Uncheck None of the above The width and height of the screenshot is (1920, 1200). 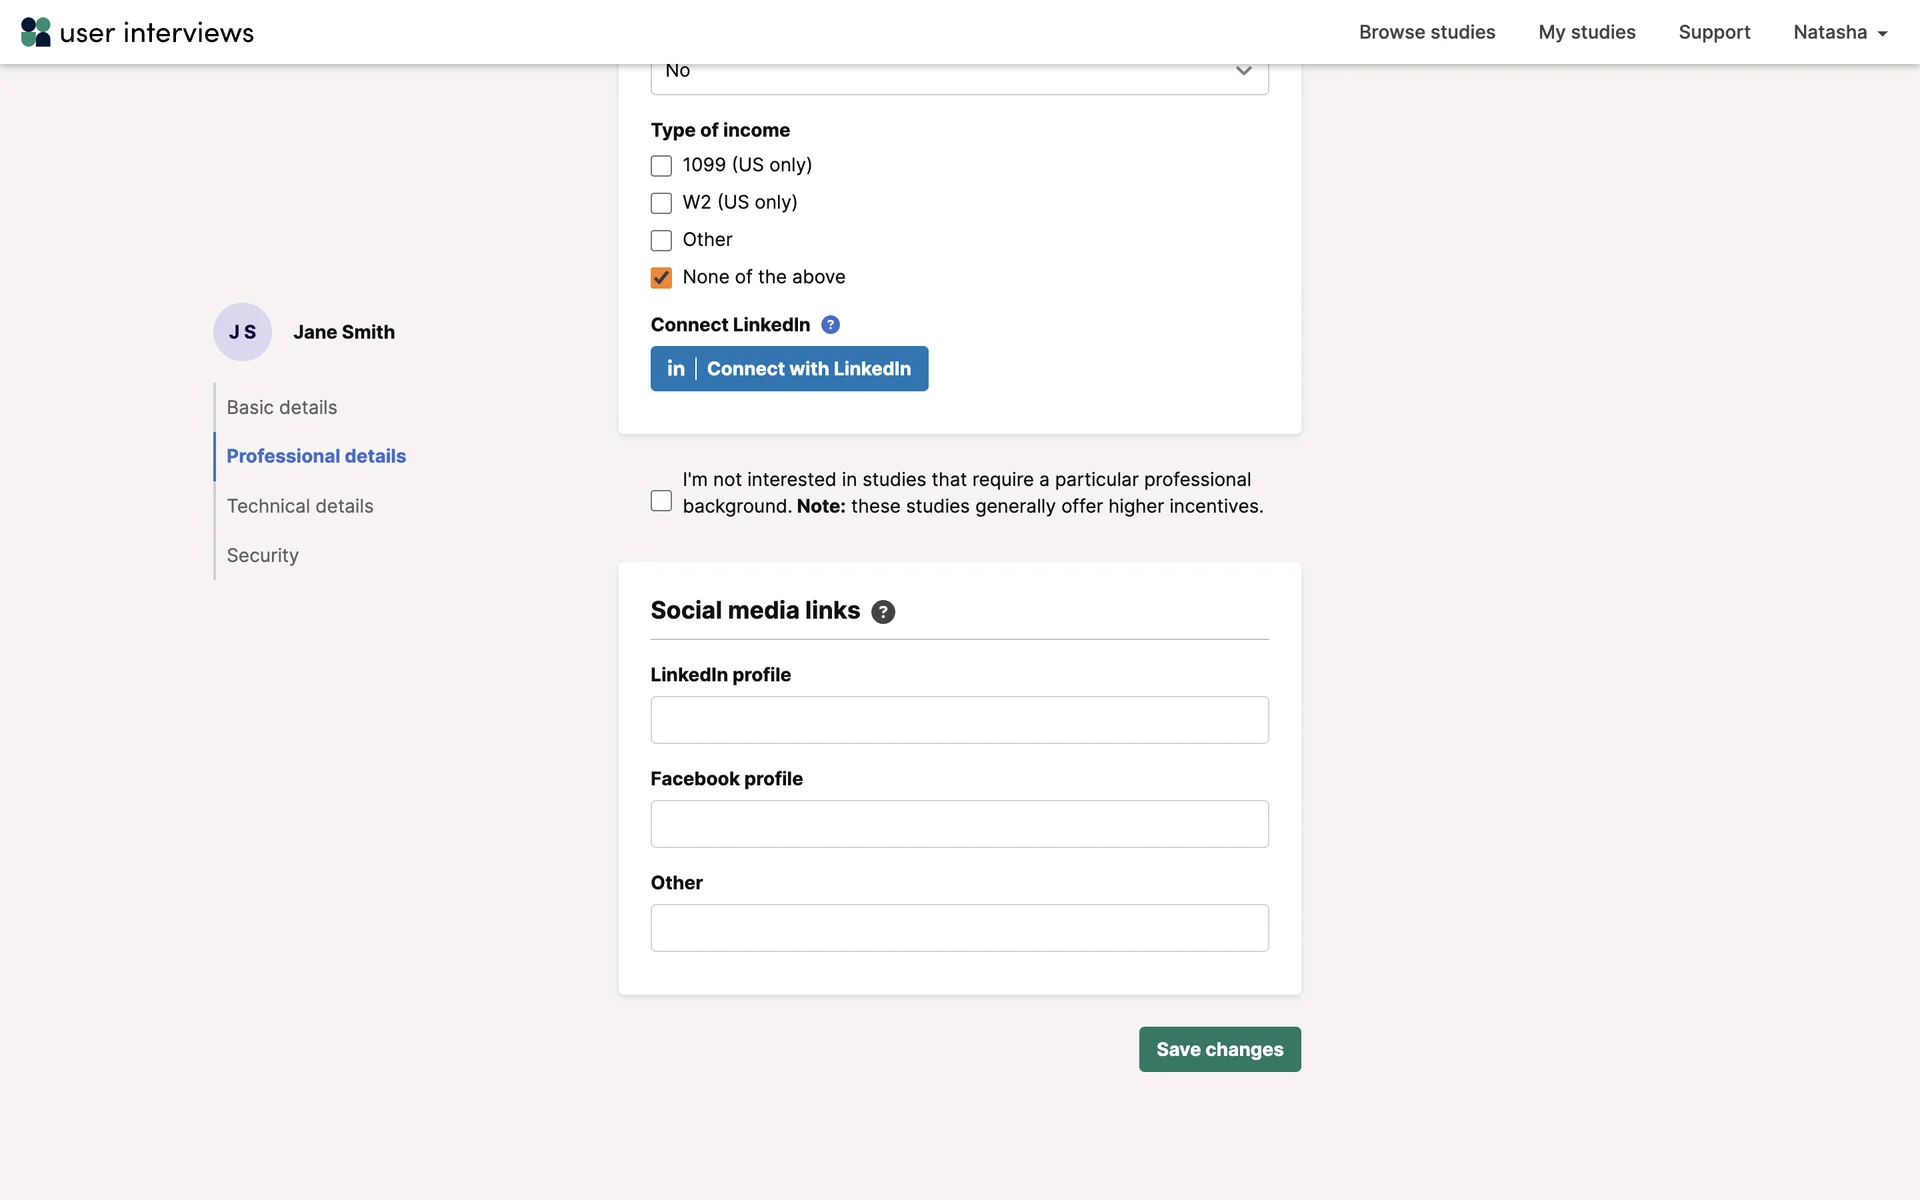661,278
